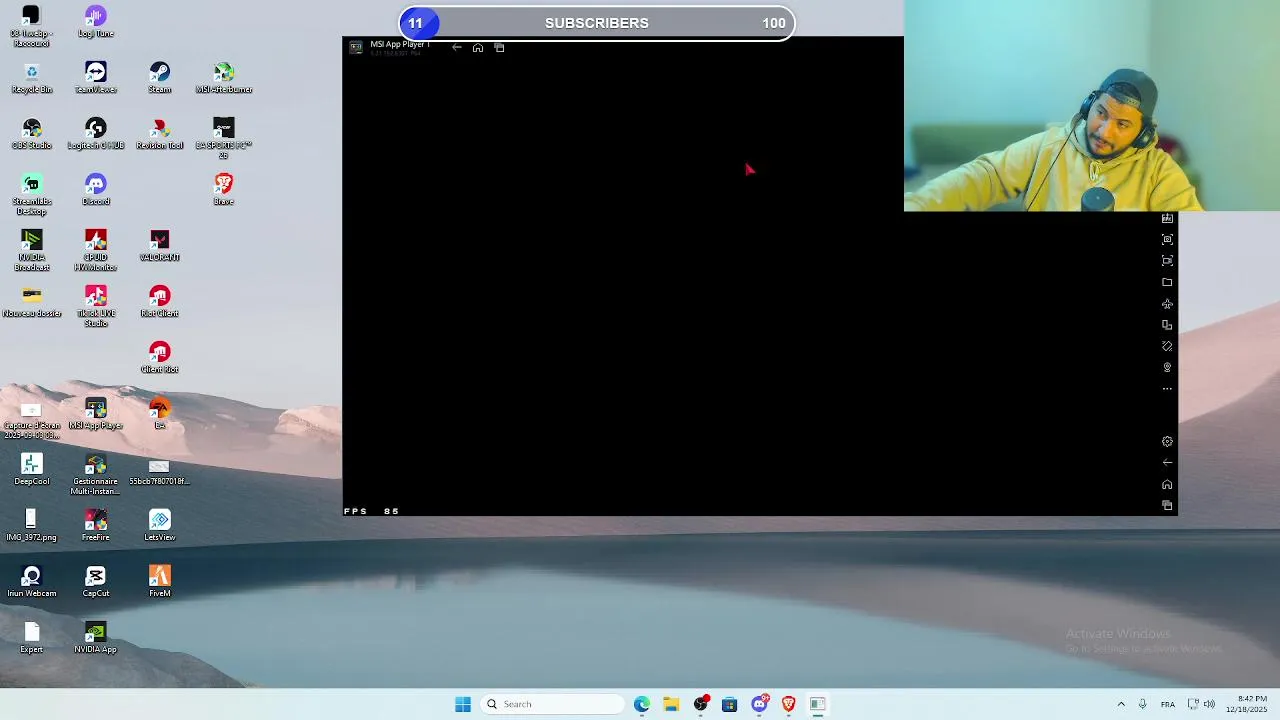Click the microphone icon in system tray
This screenshot has width=1280, height=720.
[x=1143, y=704]
